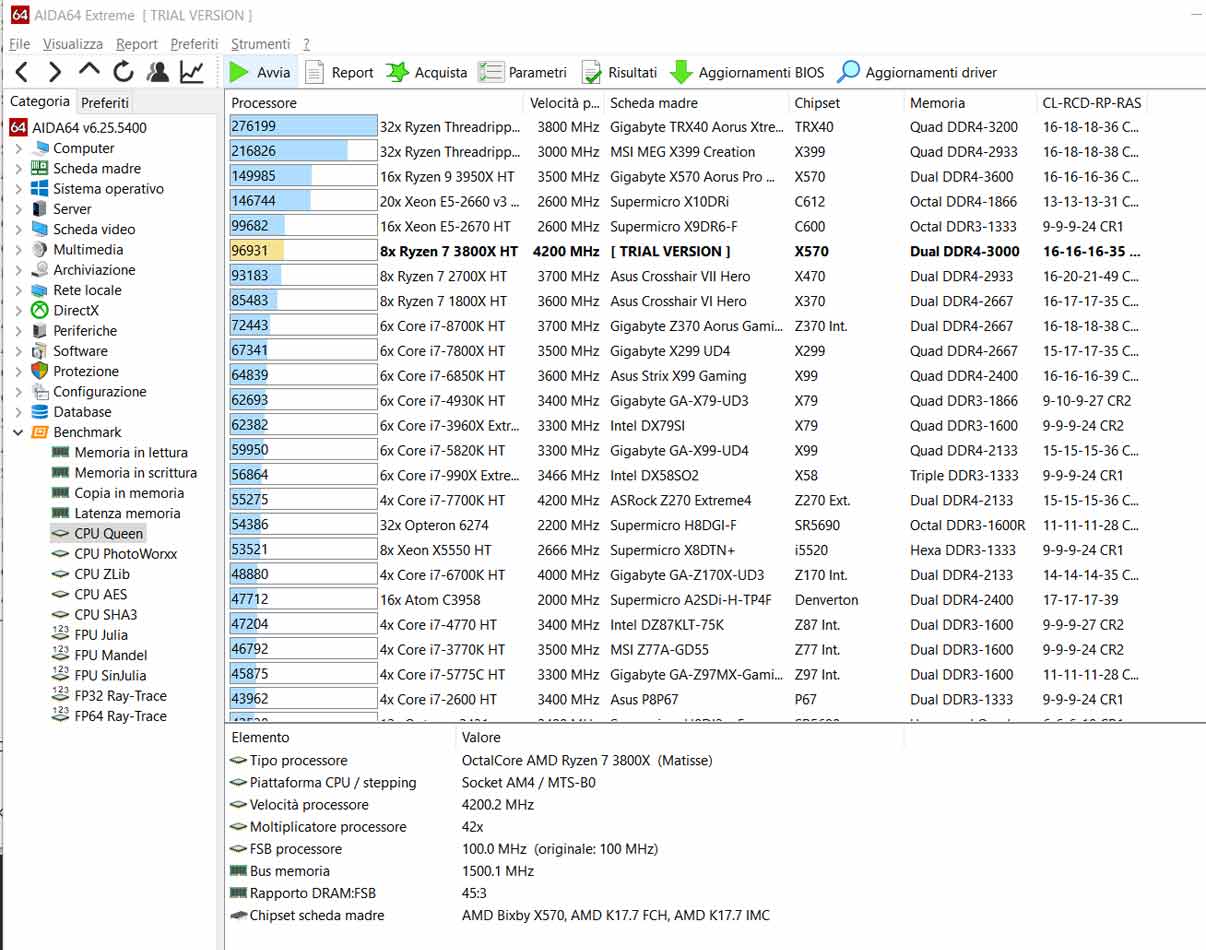Expand the Computer tree node
The width and height of the screenshot is (1206, 950).
point(19,148)
